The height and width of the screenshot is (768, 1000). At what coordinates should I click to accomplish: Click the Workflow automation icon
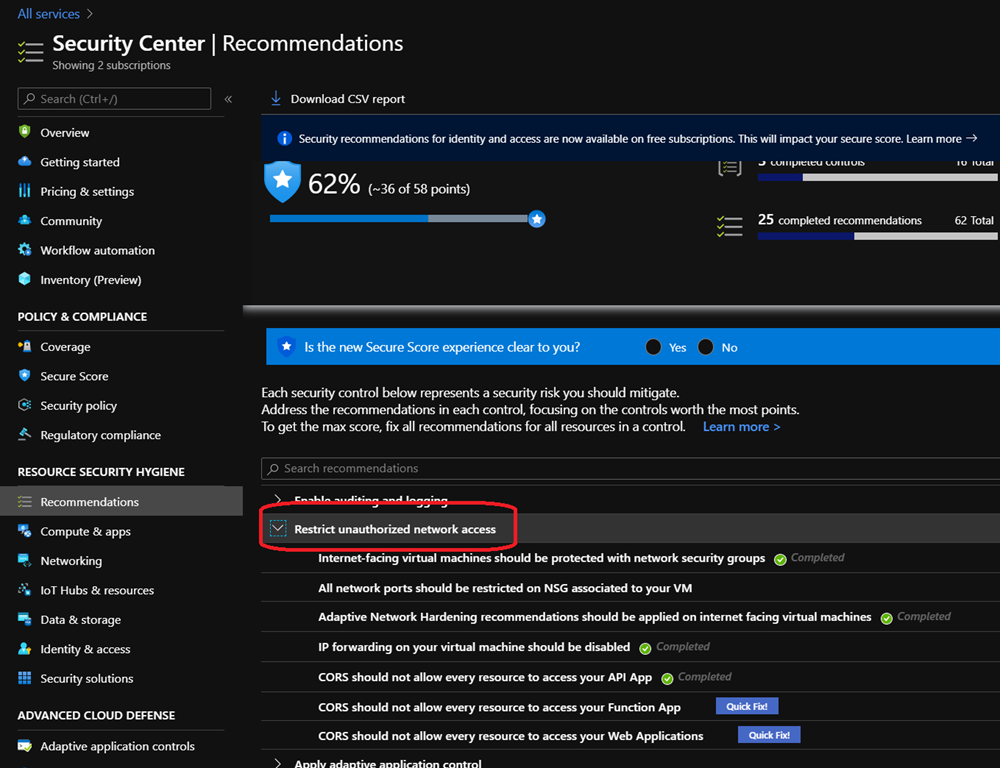pos(25,250)
